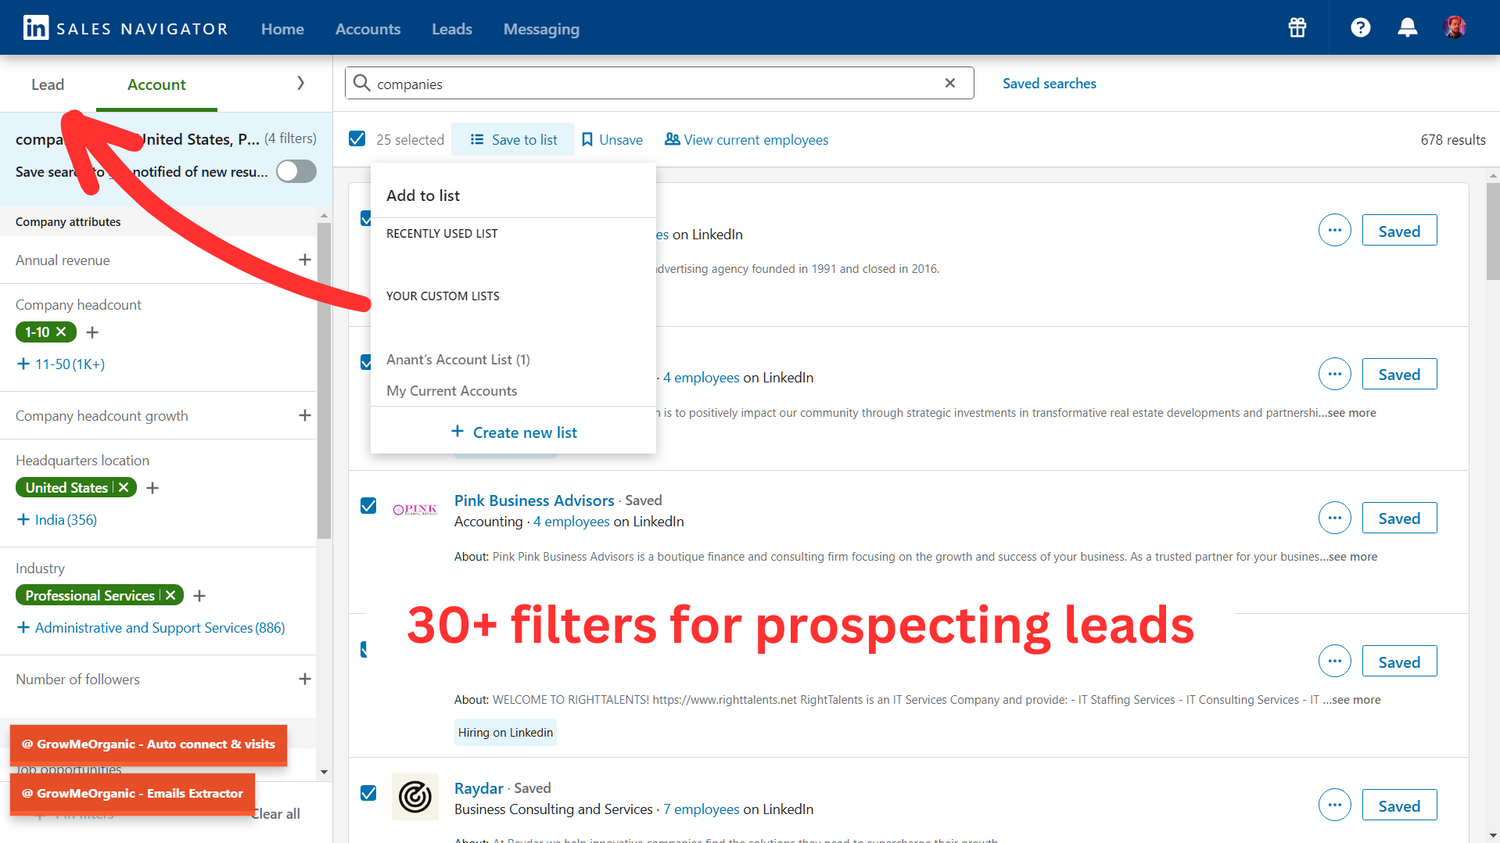The image size is (1500, 843).
Task: Open the profile avatar menu
Action: coord(1455,27)
